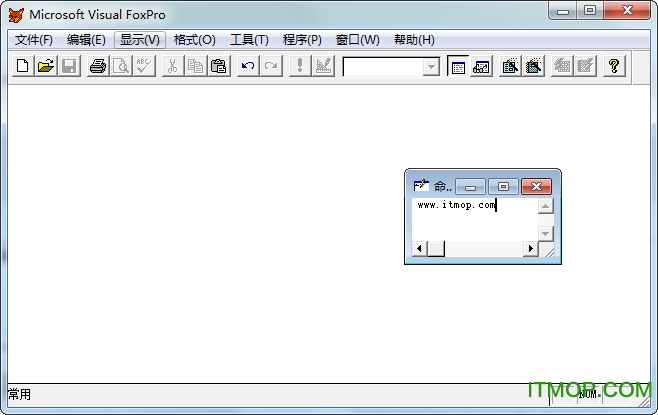Open the 程序(P) menu
Viewport: 658px width, 415px height.
pos(302,40)
